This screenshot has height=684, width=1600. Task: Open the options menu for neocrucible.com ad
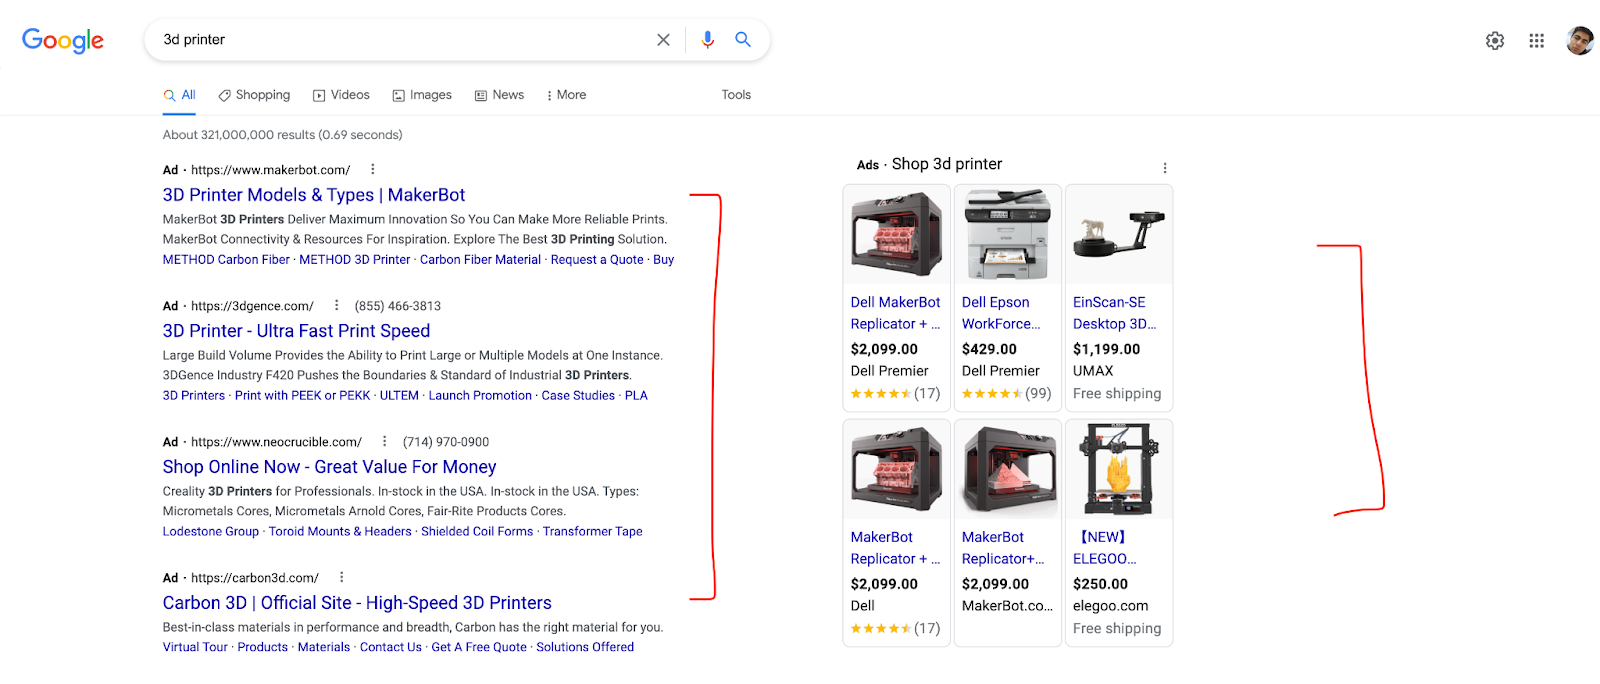point(384,441)
